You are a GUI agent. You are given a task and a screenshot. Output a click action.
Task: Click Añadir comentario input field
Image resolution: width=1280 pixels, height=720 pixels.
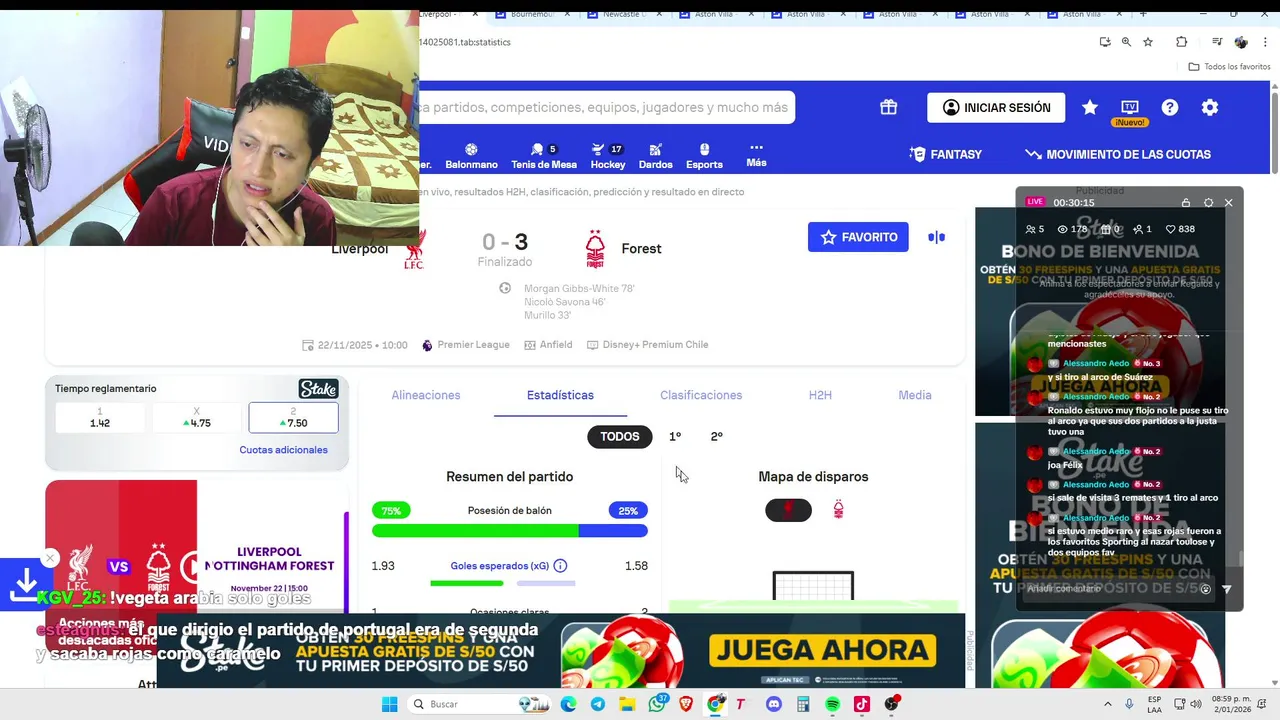(1108, 589)
